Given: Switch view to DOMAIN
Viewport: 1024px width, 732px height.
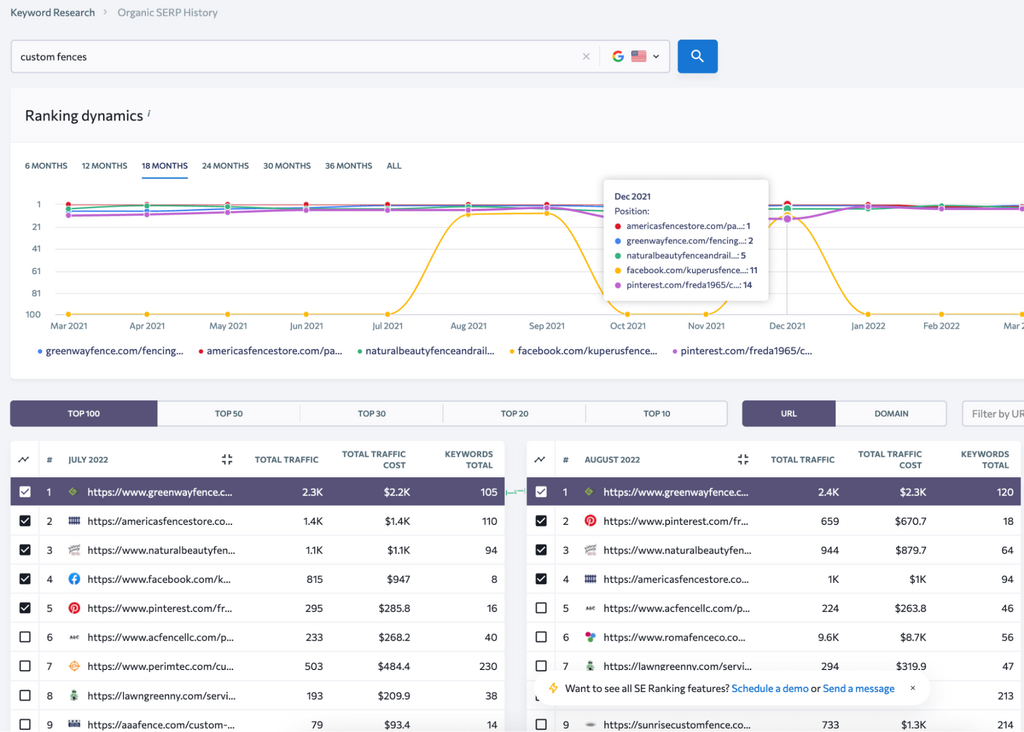Looking at the screenshot, I should 891,414.
